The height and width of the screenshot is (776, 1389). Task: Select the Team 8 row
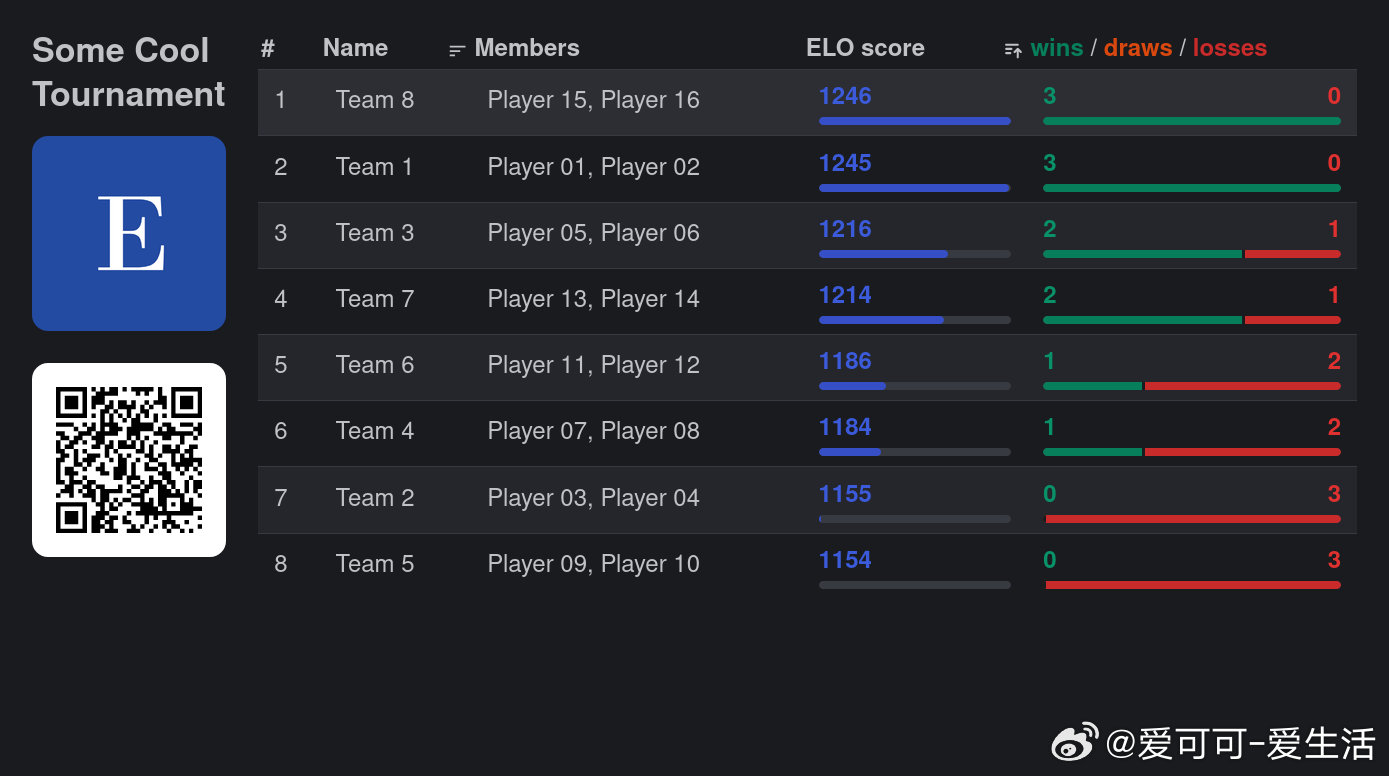pos(807,102)
